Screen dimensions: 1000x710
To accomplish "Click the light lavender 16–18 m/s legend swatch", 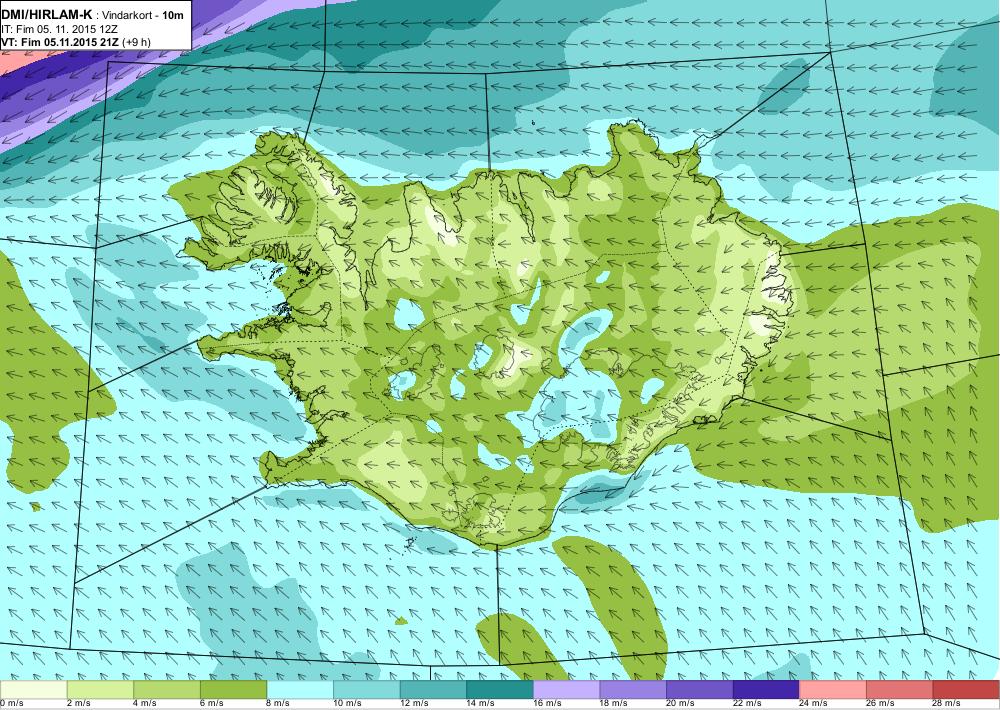I will coord(566,690).
